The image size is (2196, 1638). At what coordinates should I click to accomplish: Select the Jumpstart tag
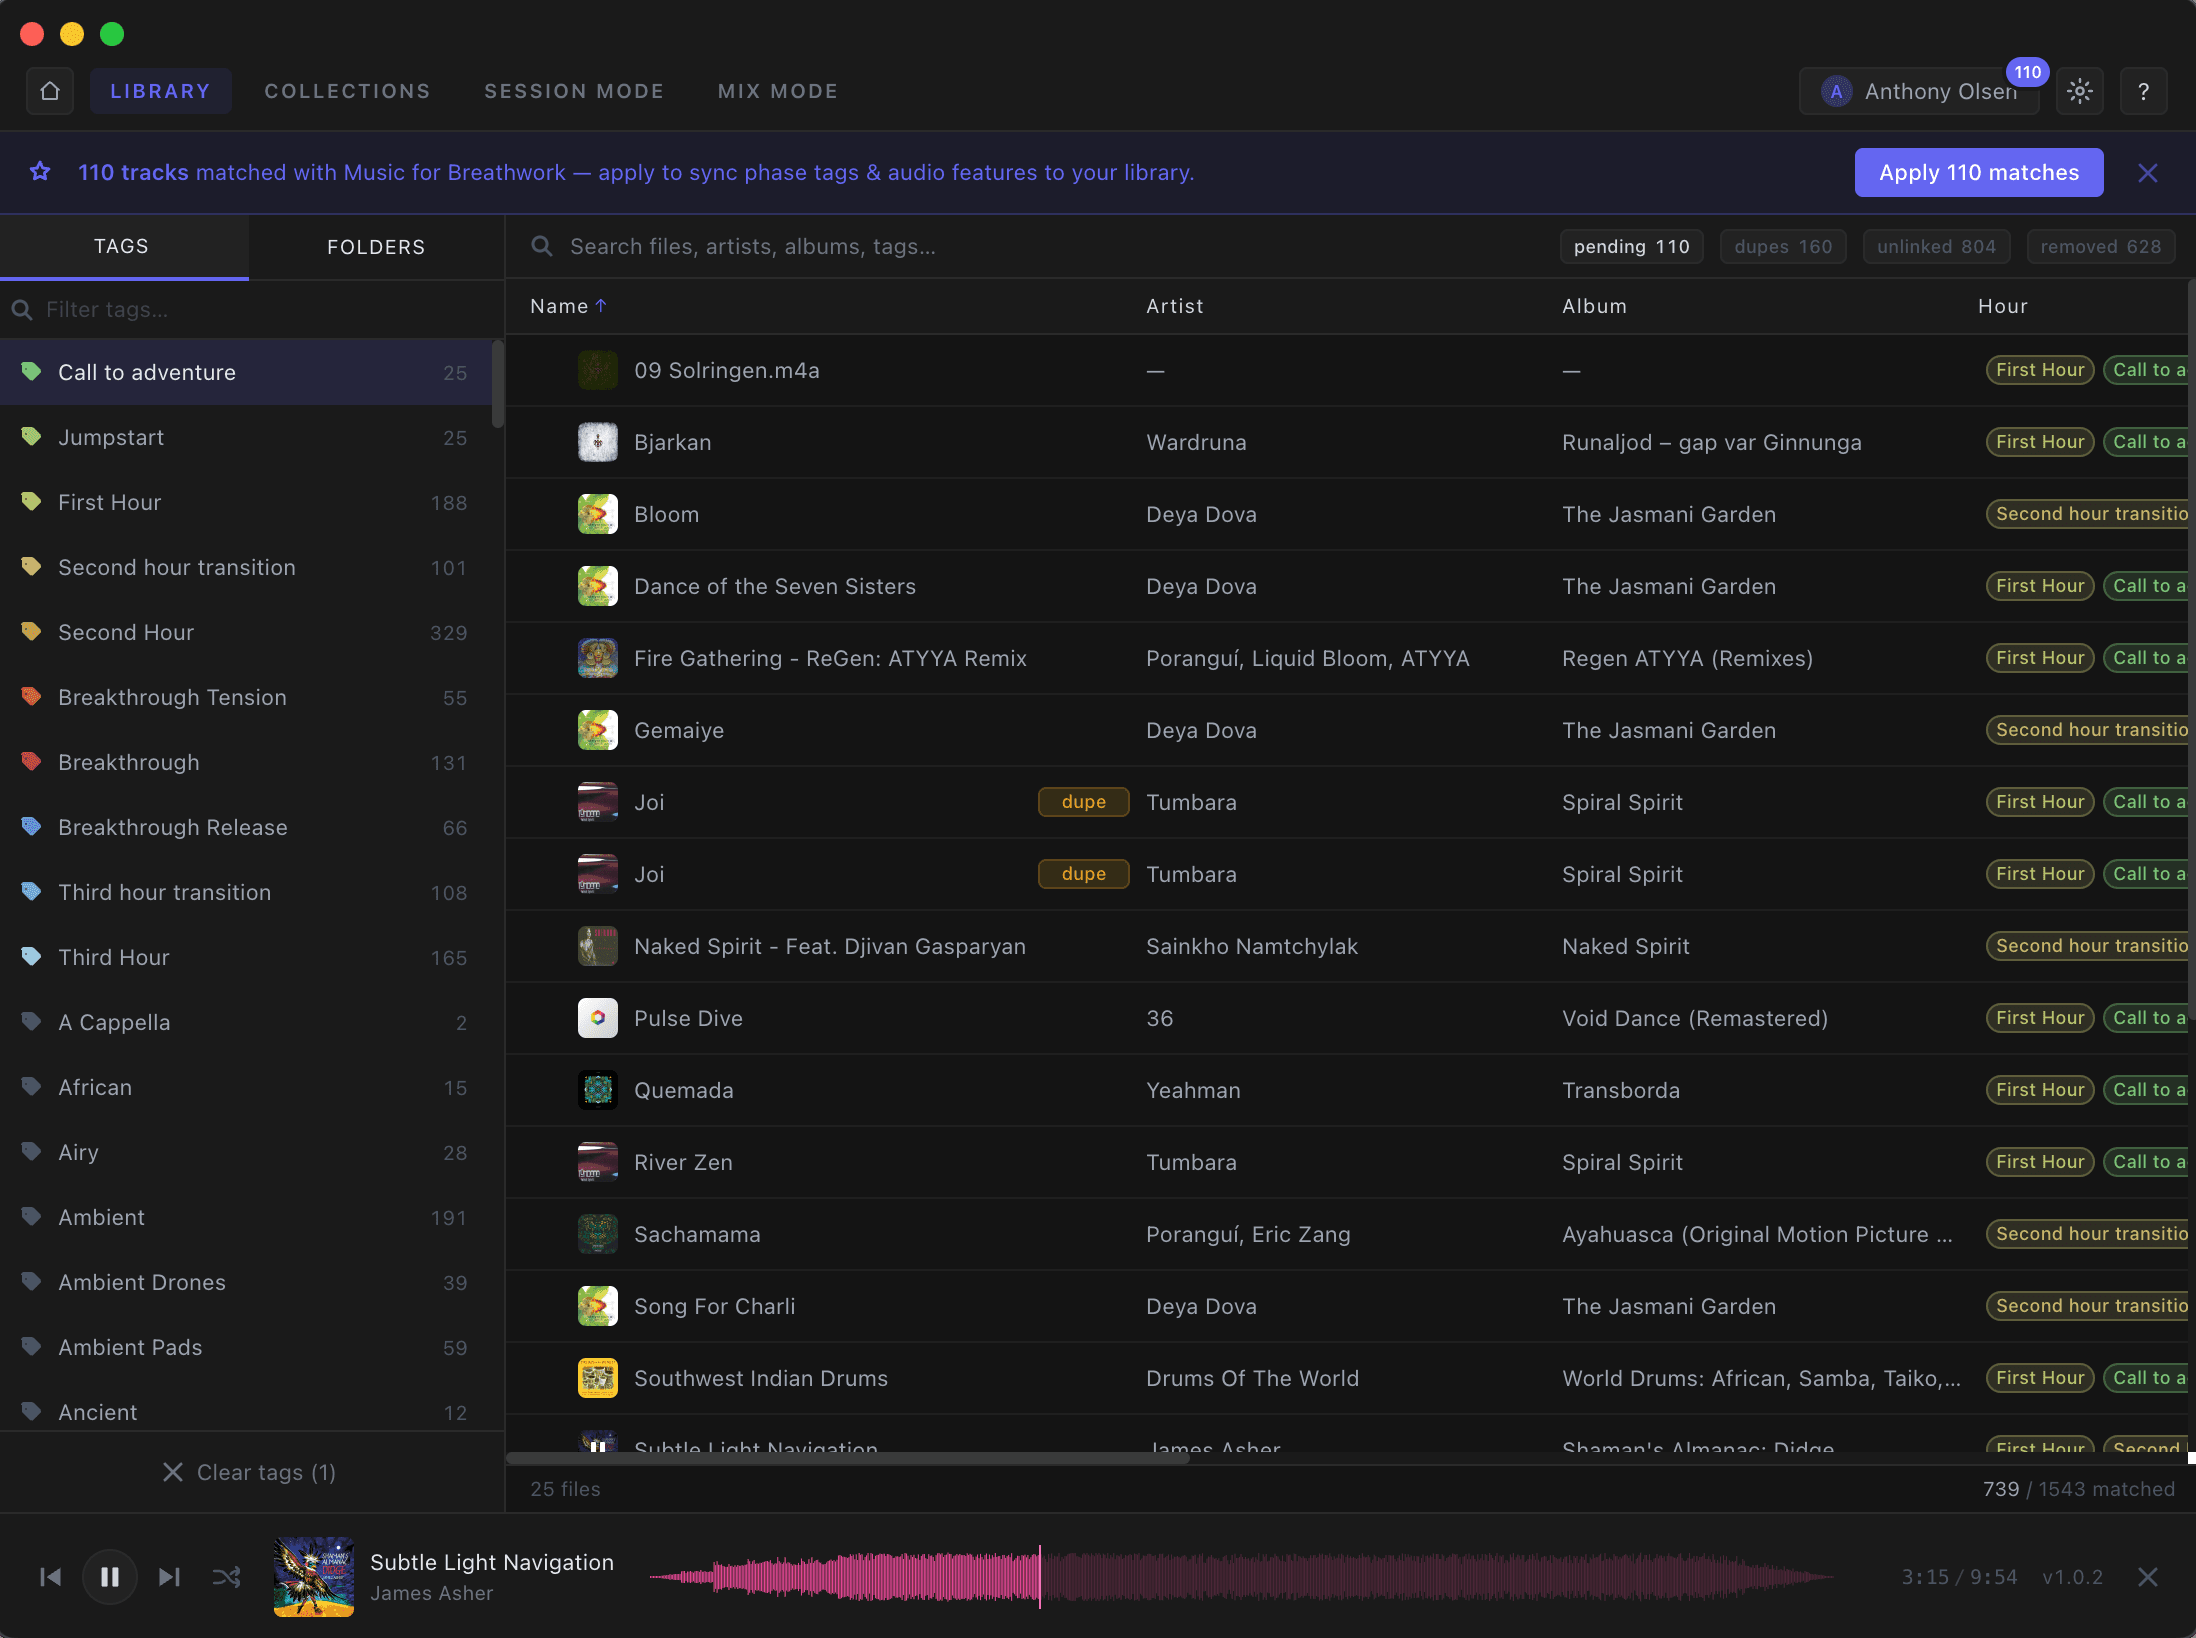click(246, 437)
